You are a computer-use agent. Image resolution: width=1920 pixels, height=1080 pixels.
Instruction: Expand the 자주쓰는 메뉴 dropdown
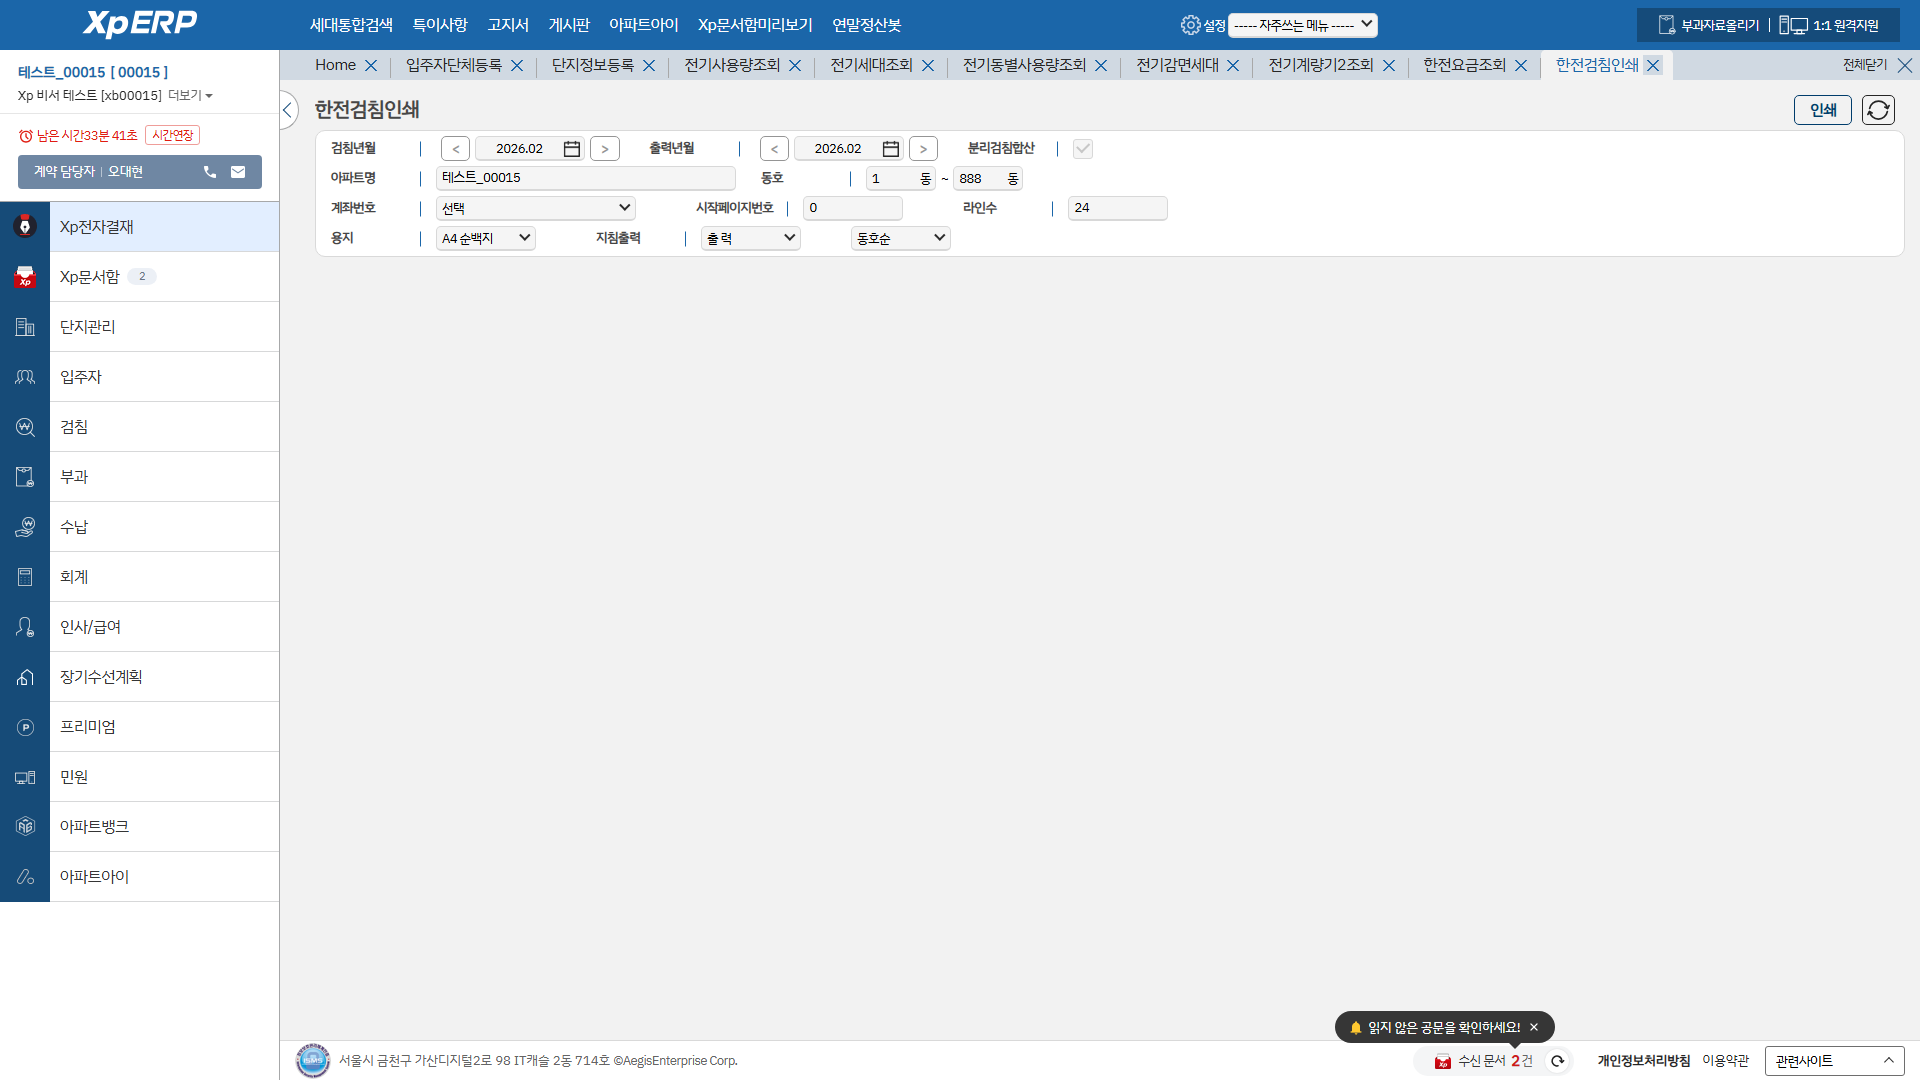pyautogui.click(x=1302, y=25)
